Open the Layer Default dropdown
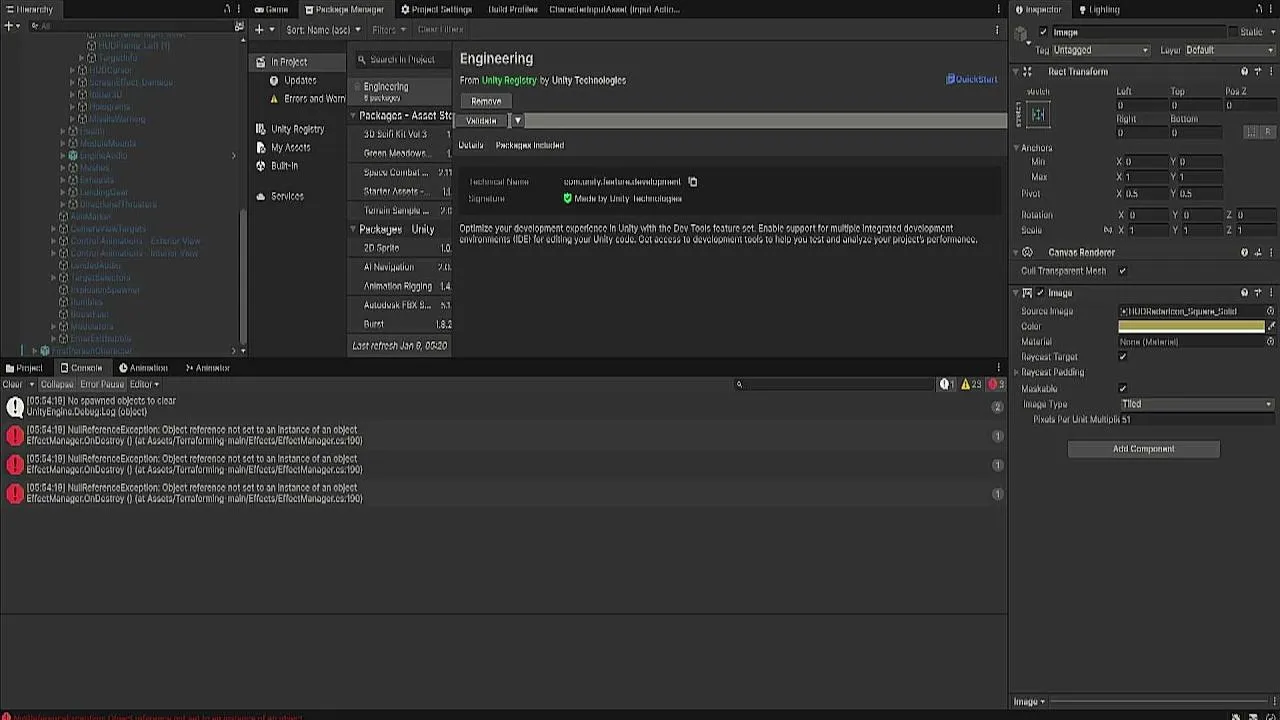Image resolution: width=1280 pixels, height=720 pixels. (1229, 50)
